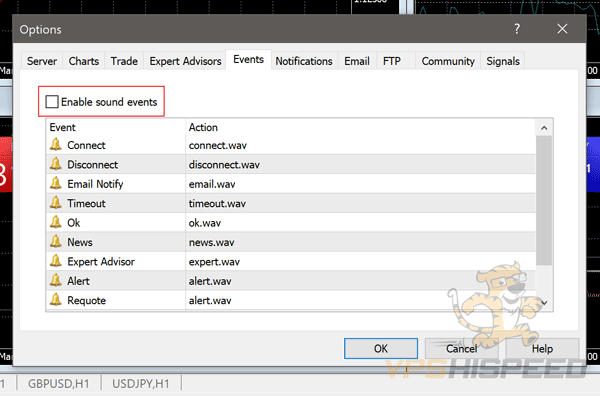Switch to GBPUSD,H1 chart tab behind dialog
The width and height of the screenshot is (600, 396).
pos(59,384)
